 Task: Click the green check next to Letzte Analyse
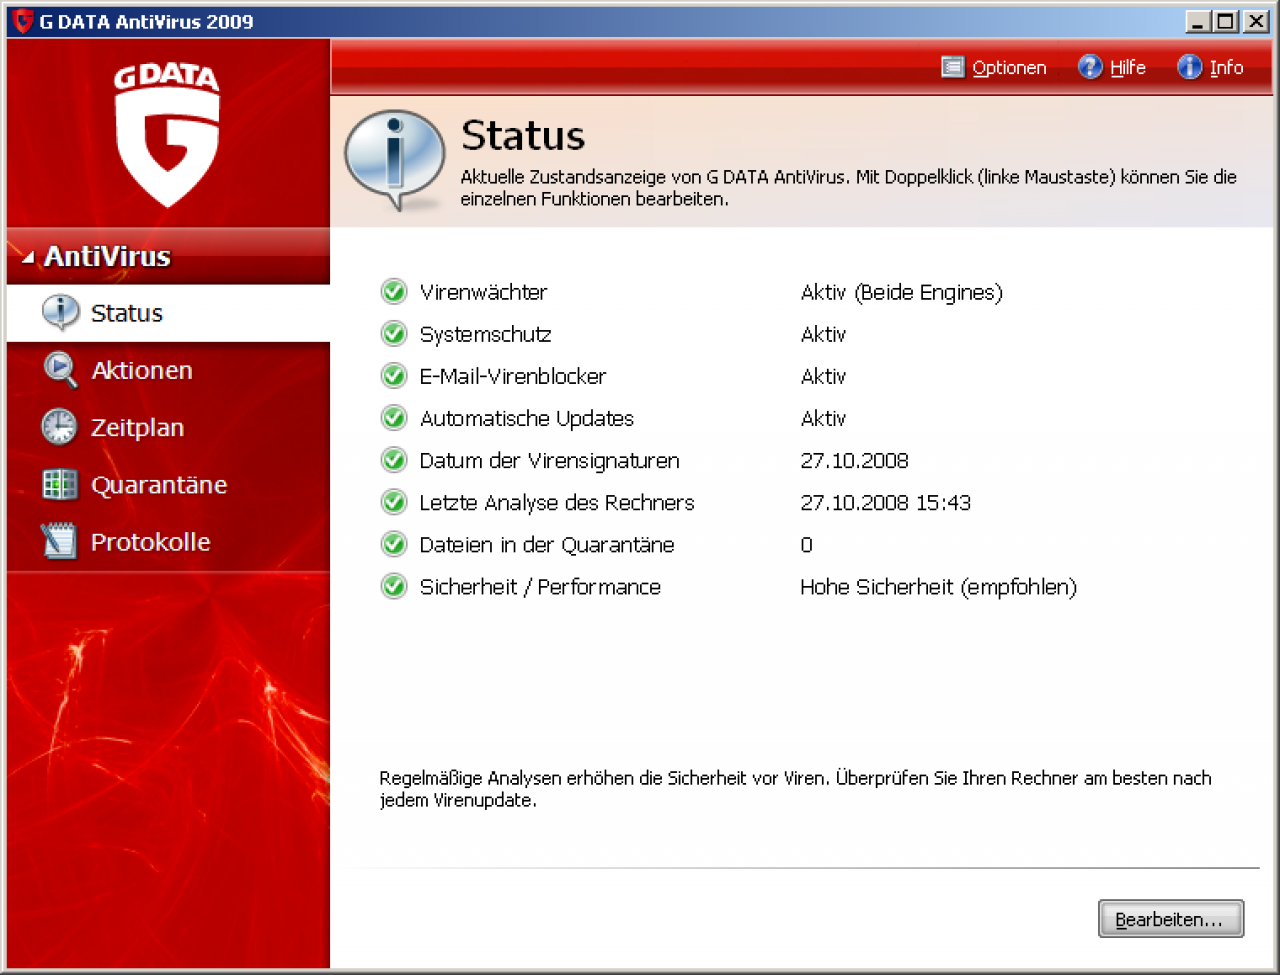394,502
